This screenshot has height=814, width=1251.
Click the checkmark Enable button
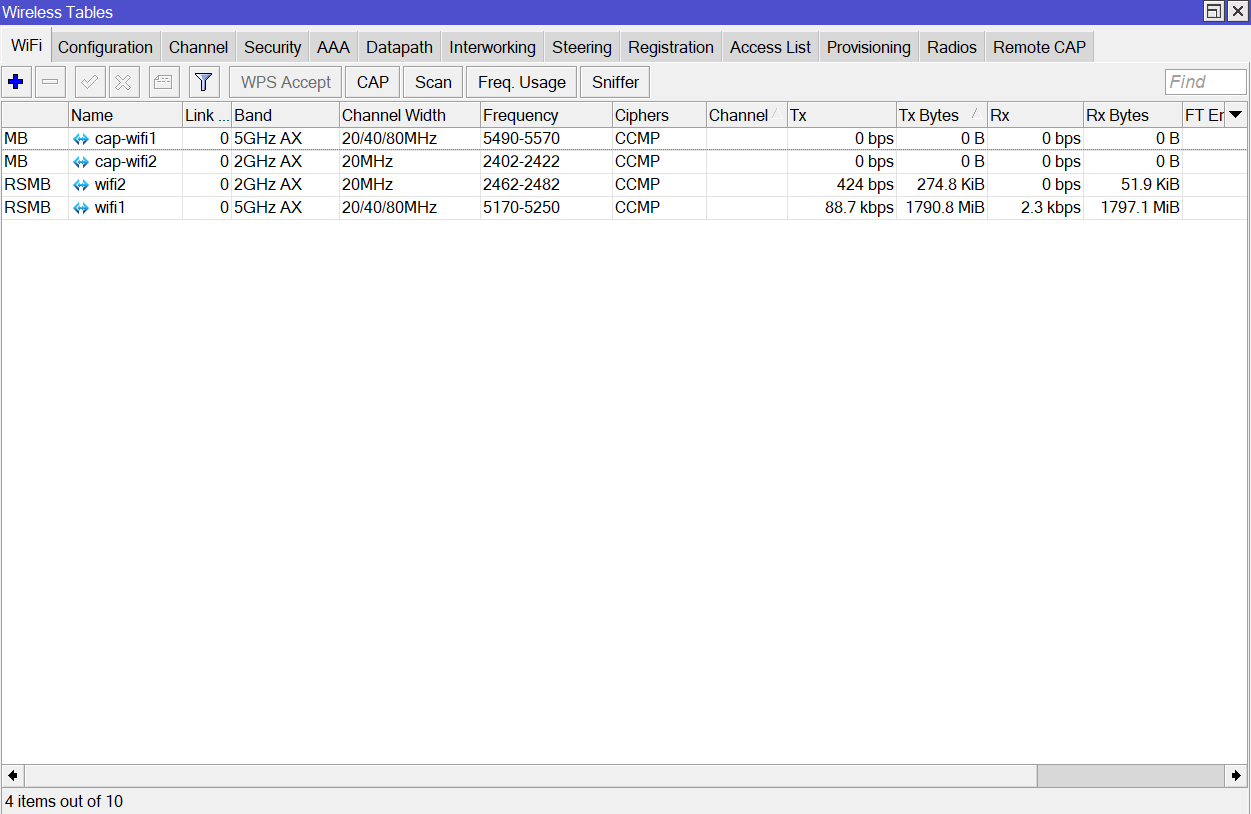[x=90, y=82]
